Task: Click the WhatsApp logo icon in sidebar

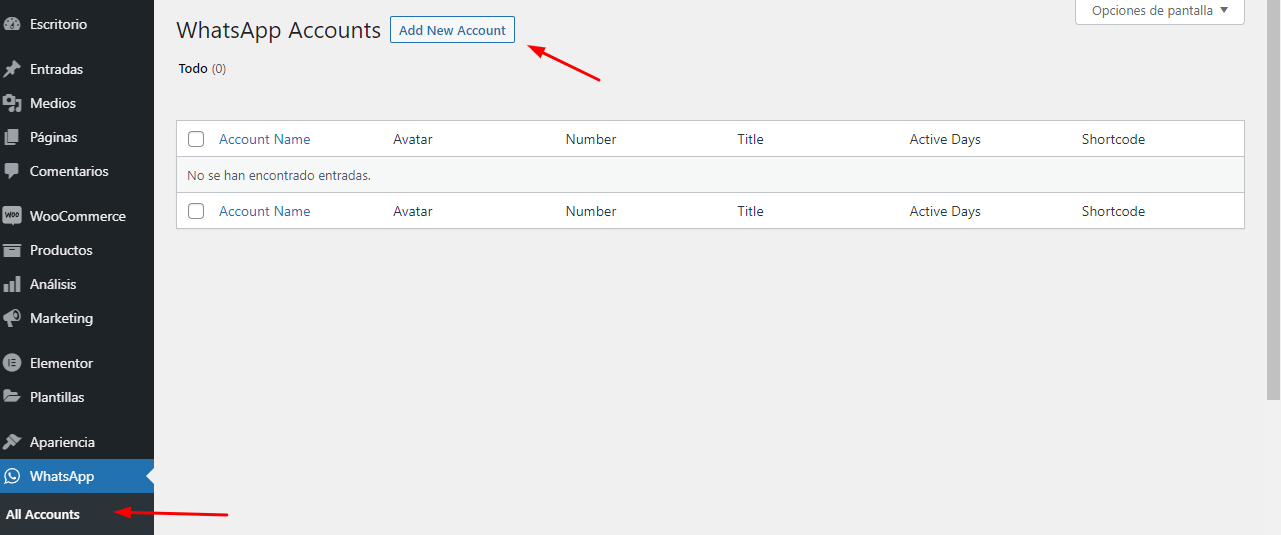Action: click(12, 476)
